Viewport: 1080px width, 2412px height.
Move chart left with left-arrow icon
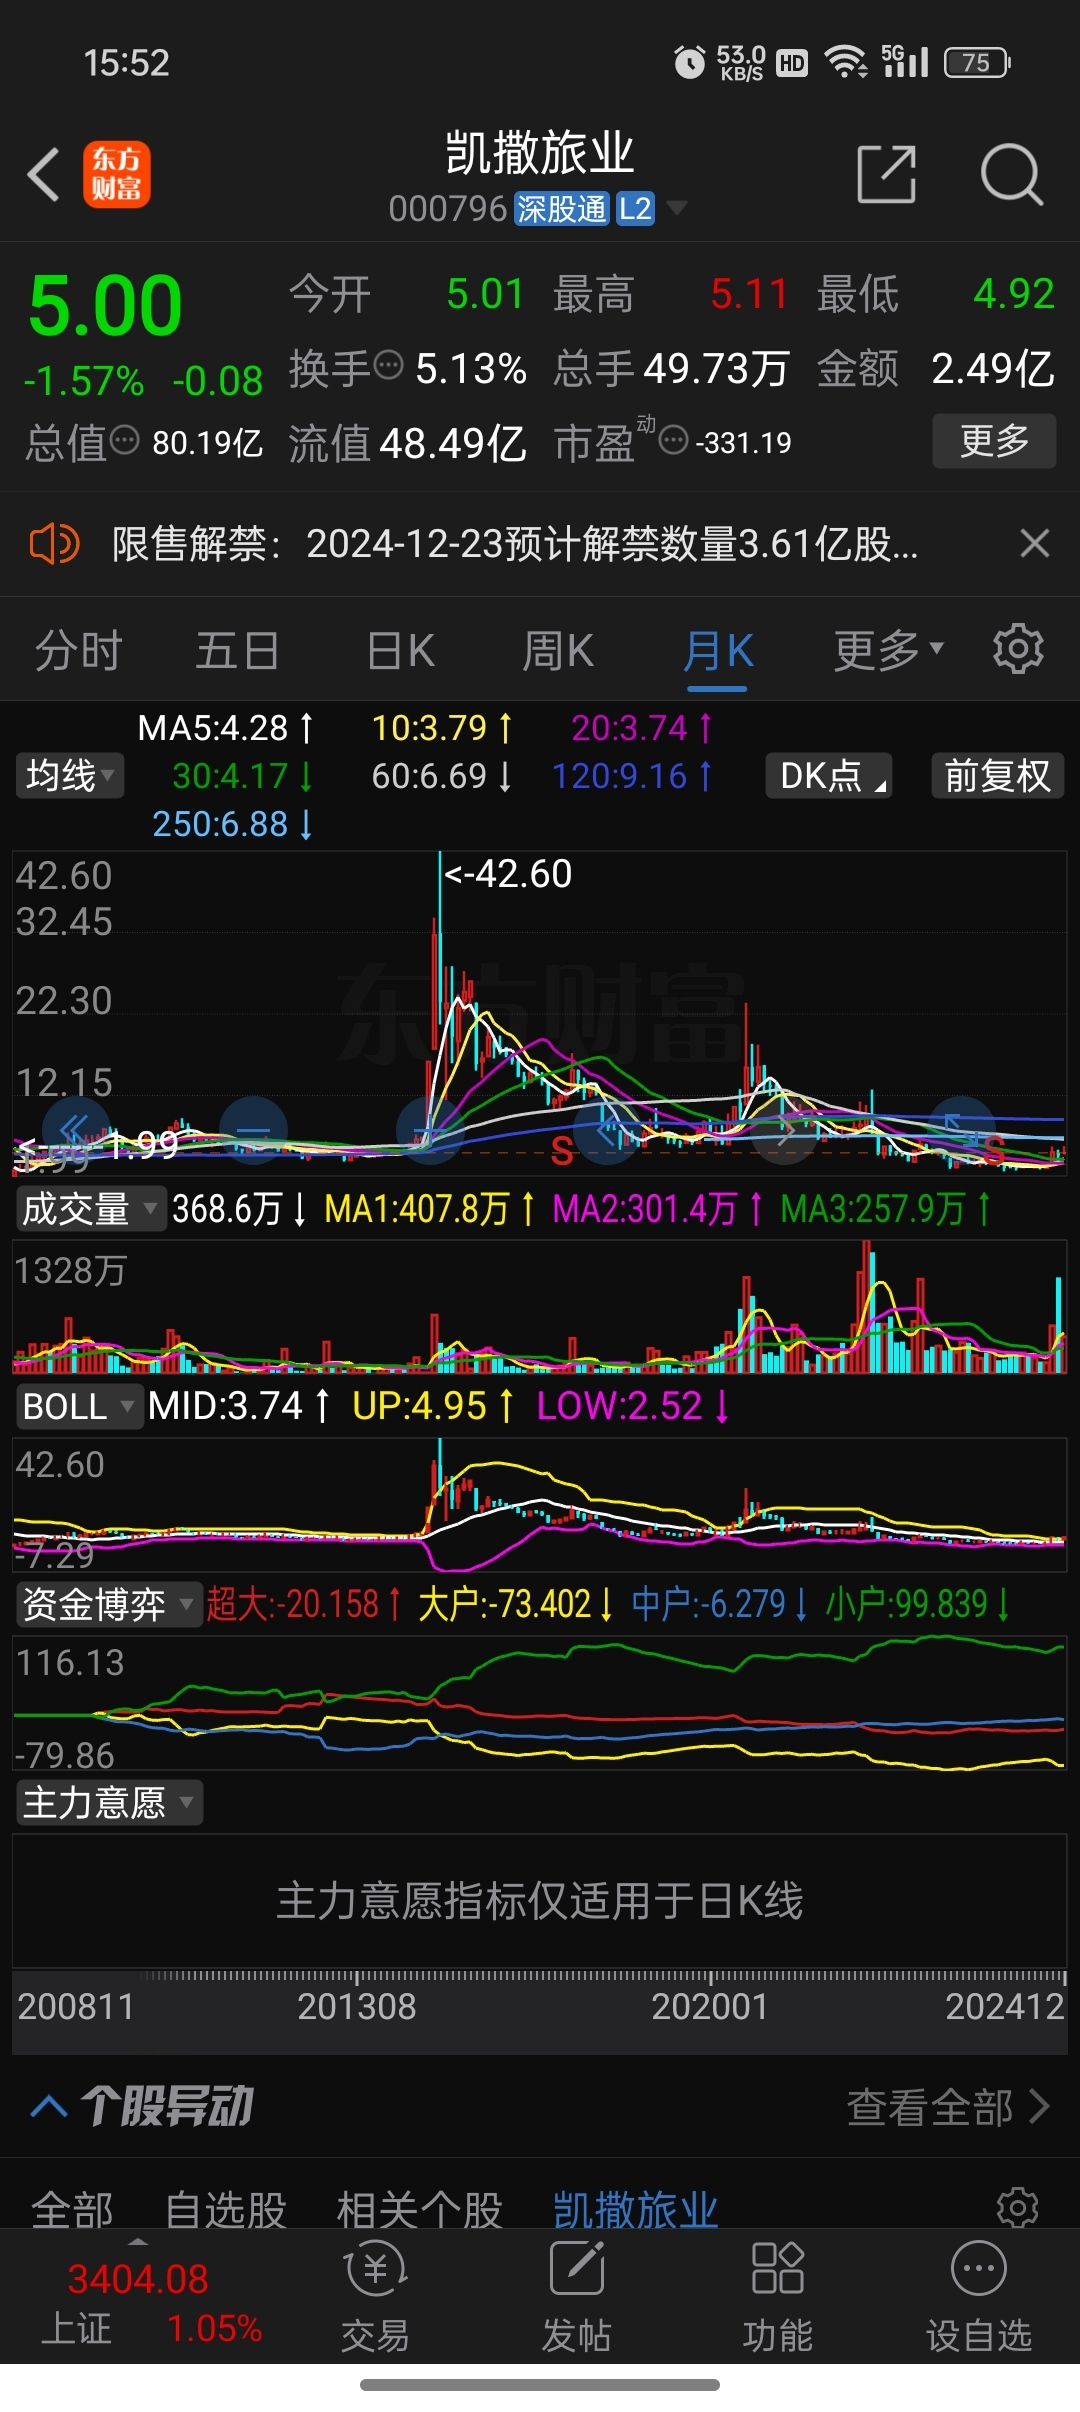click(607, 1130)
